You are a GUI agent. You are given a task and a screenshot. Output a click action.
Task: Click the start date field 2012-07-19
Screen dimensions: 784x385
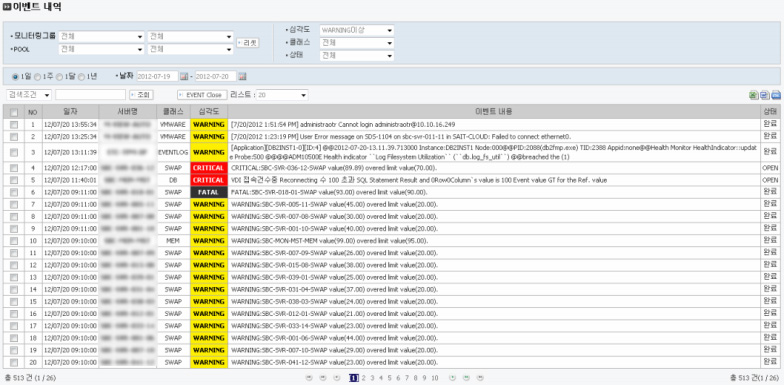coord(158,76)
